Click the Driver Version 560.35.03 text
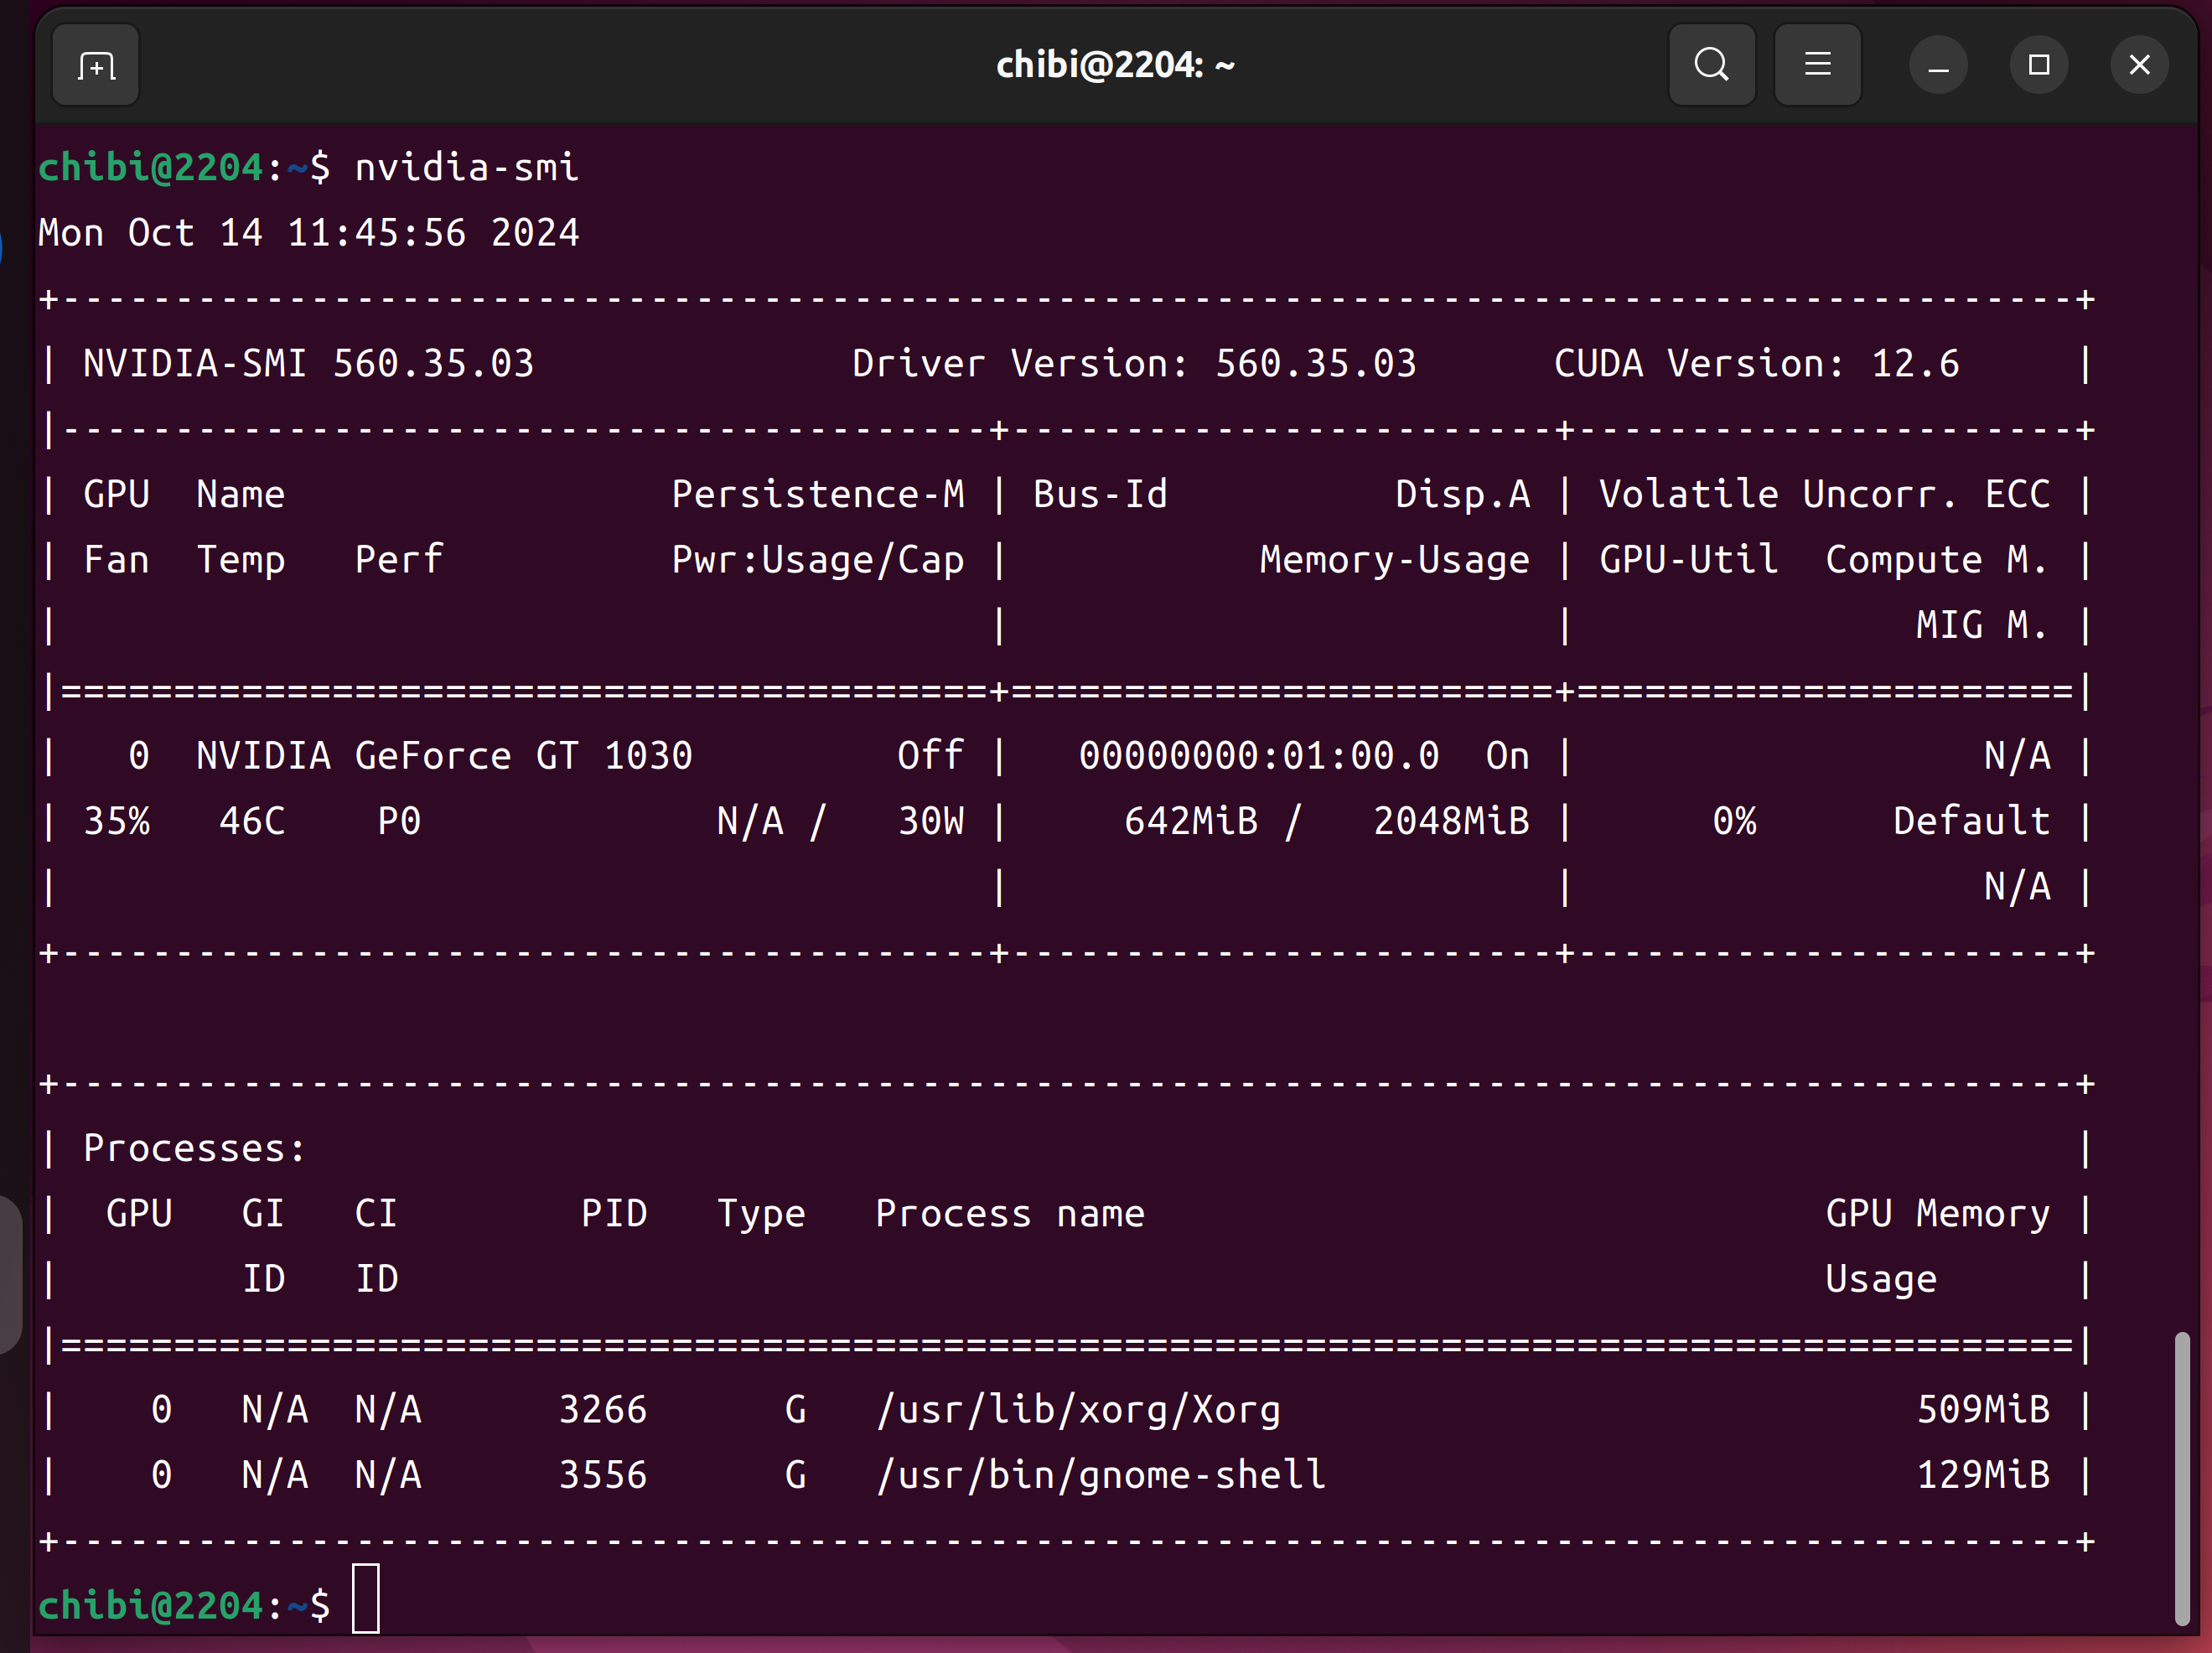Viewport: 2212px width, 1653px height. (1133, 364)
